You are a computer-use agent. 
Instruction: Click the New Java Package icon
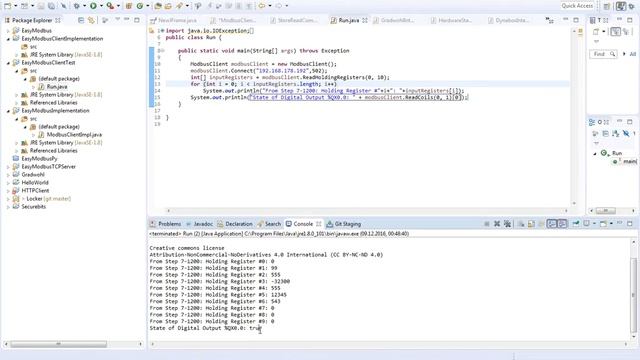click(x=129, y=6)
